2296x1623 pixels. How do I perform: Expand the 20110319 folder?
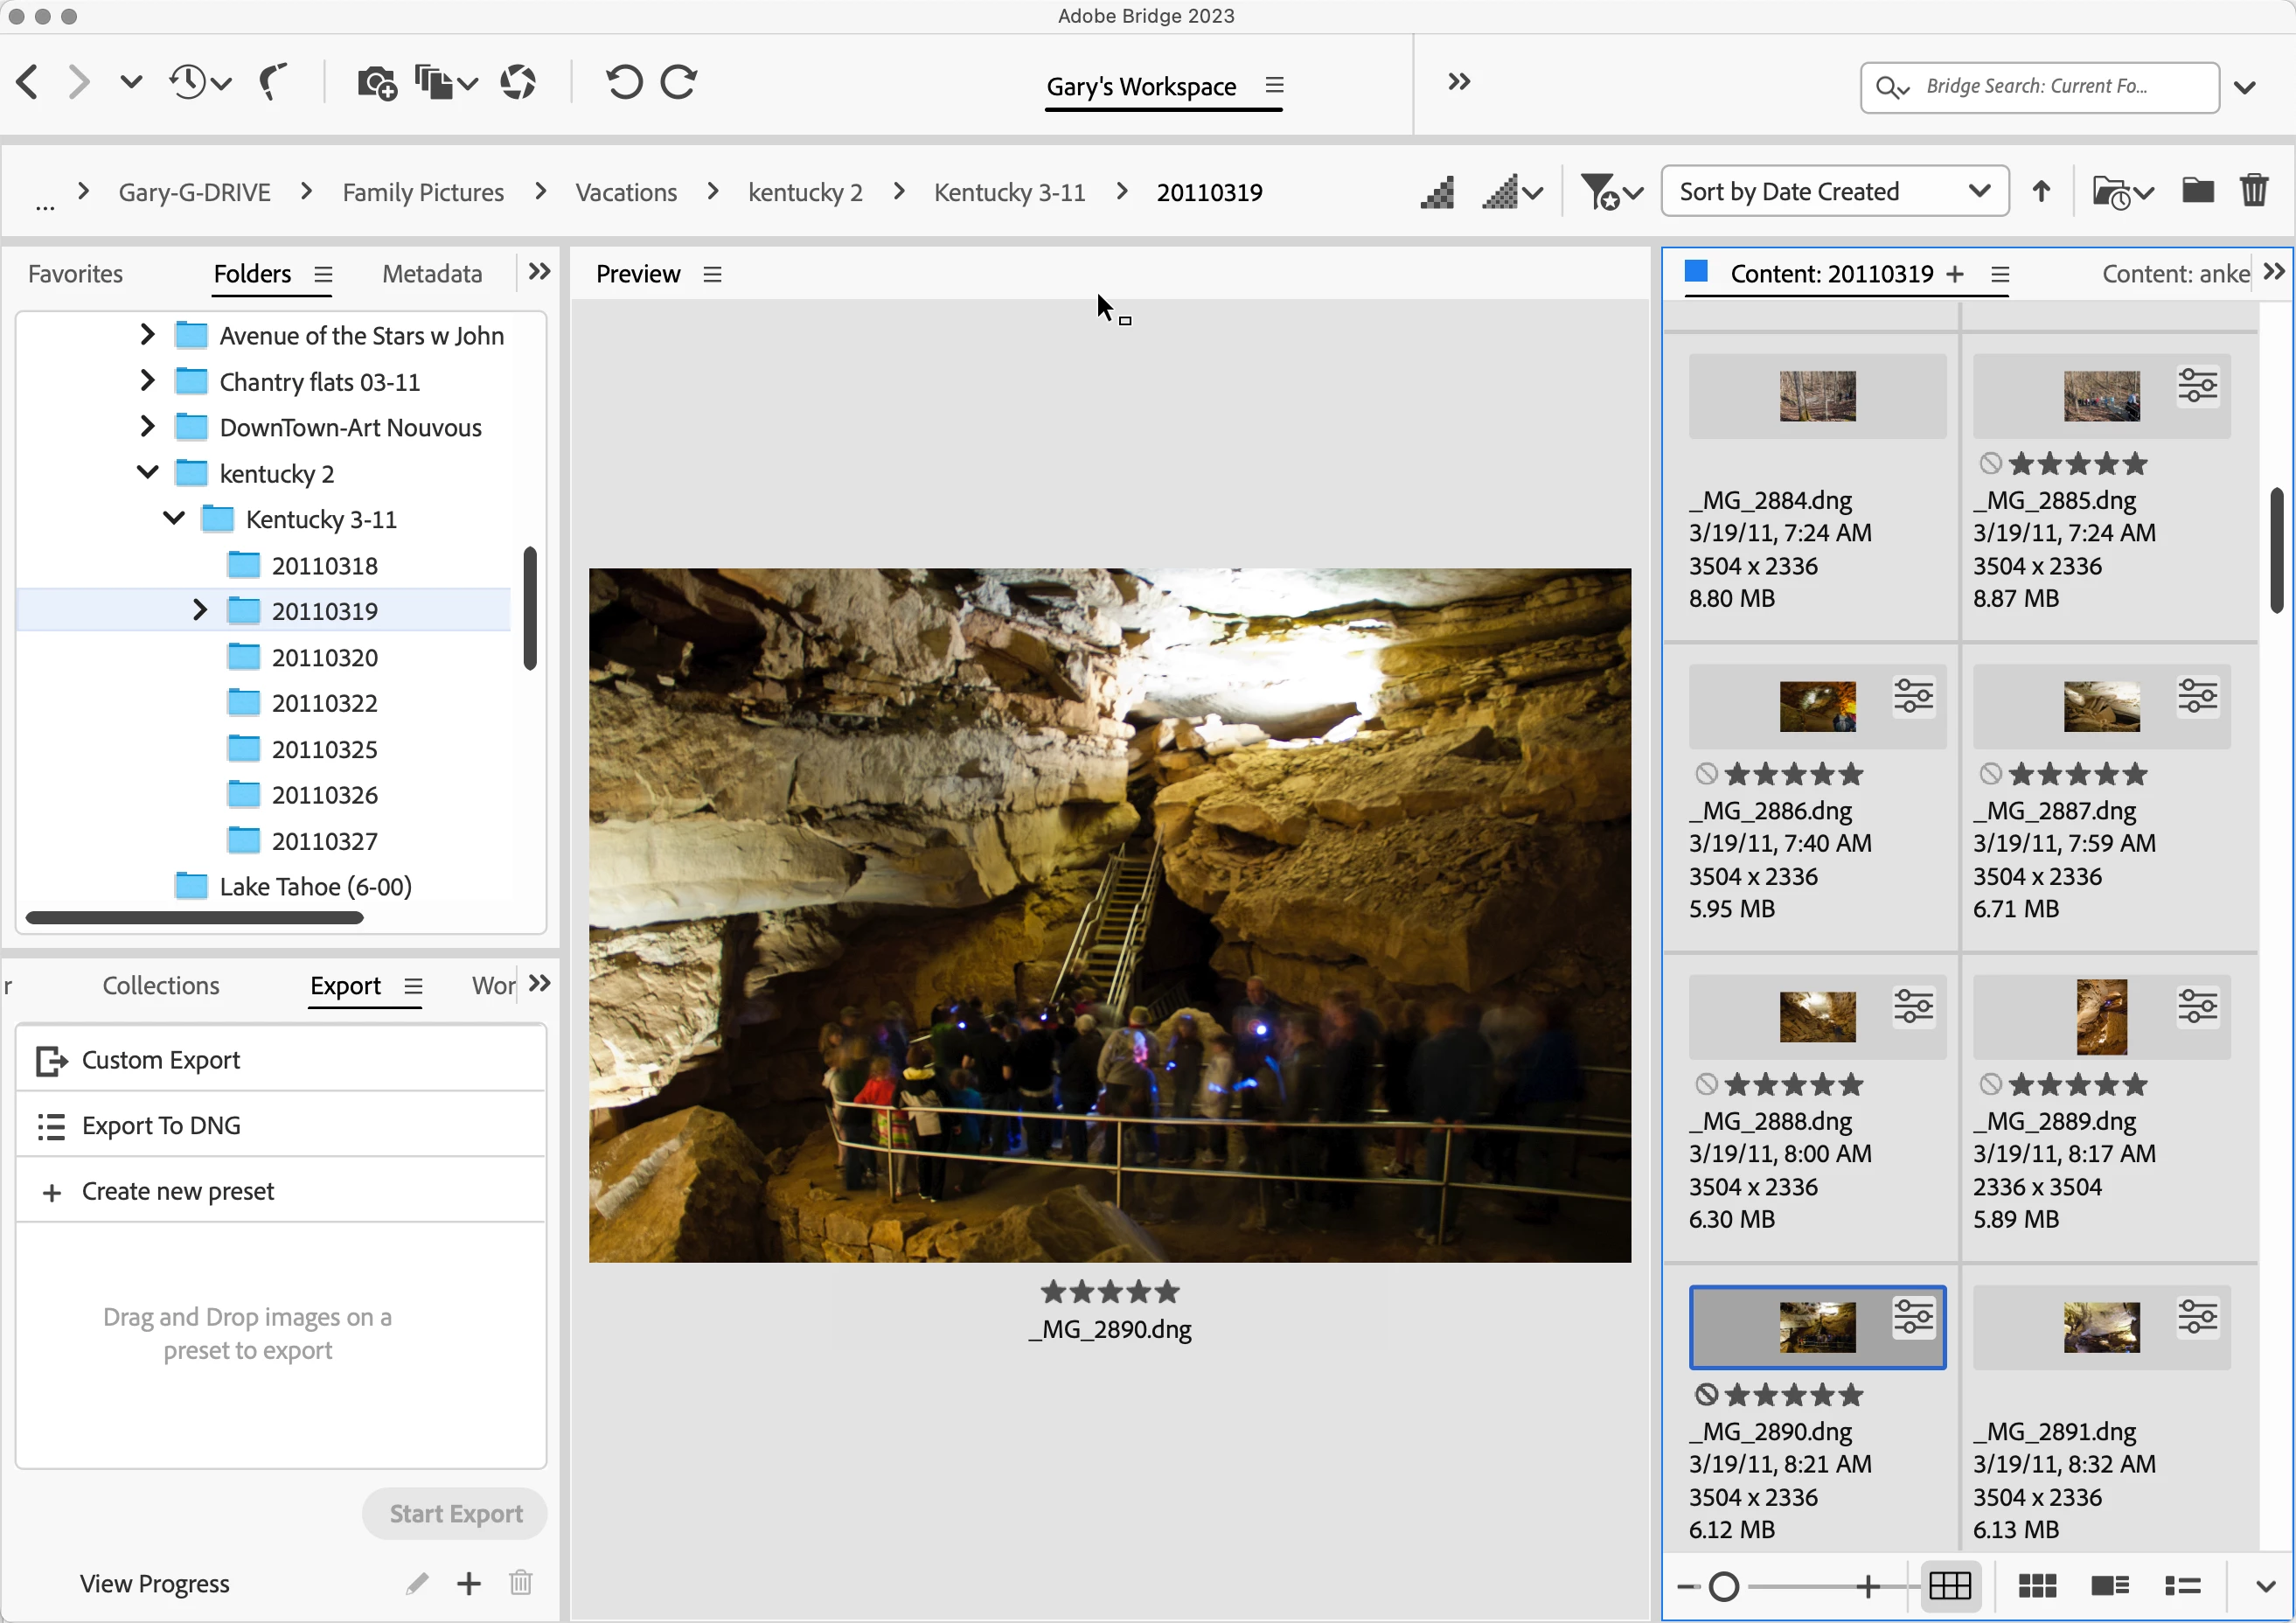click(199, 610)
